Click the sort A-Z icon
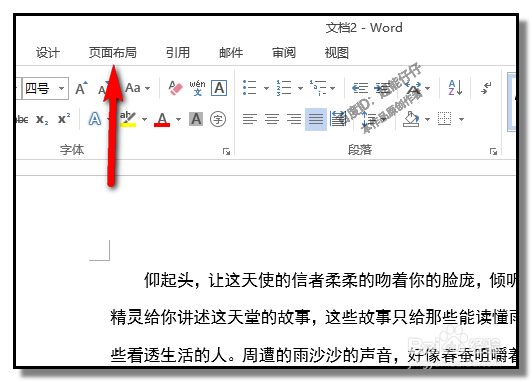The width and height of the screenshot is (532, 382). pyautogui.click(x=455, y=88)
